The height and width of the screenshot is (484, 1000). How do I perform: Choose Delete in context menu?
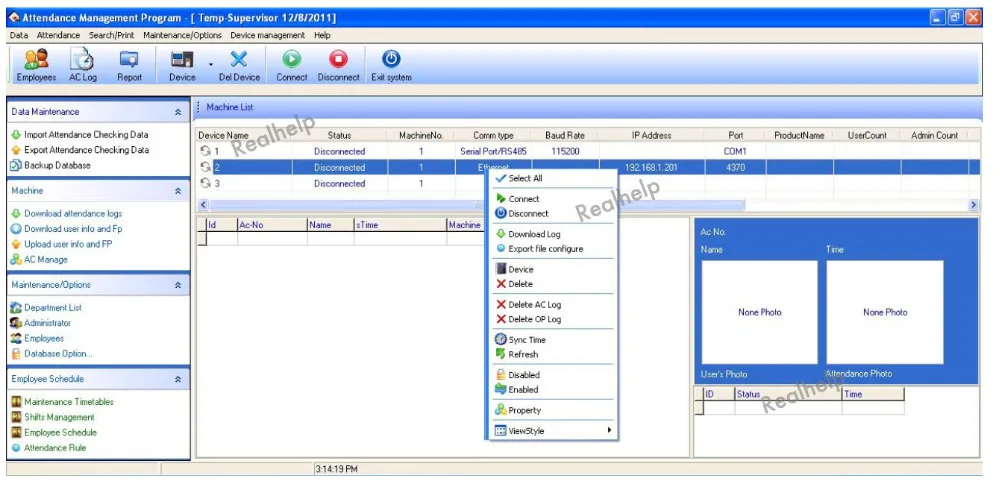click(x=552, y=284)
